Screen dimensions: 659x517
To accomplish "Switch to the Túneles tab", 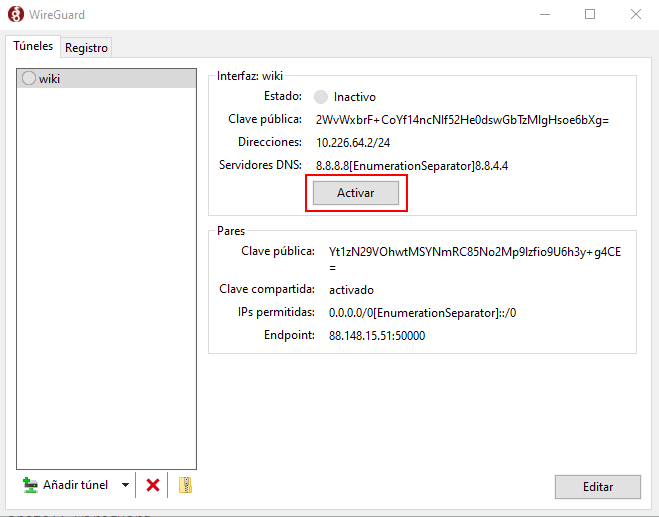I will pos(33,46).
